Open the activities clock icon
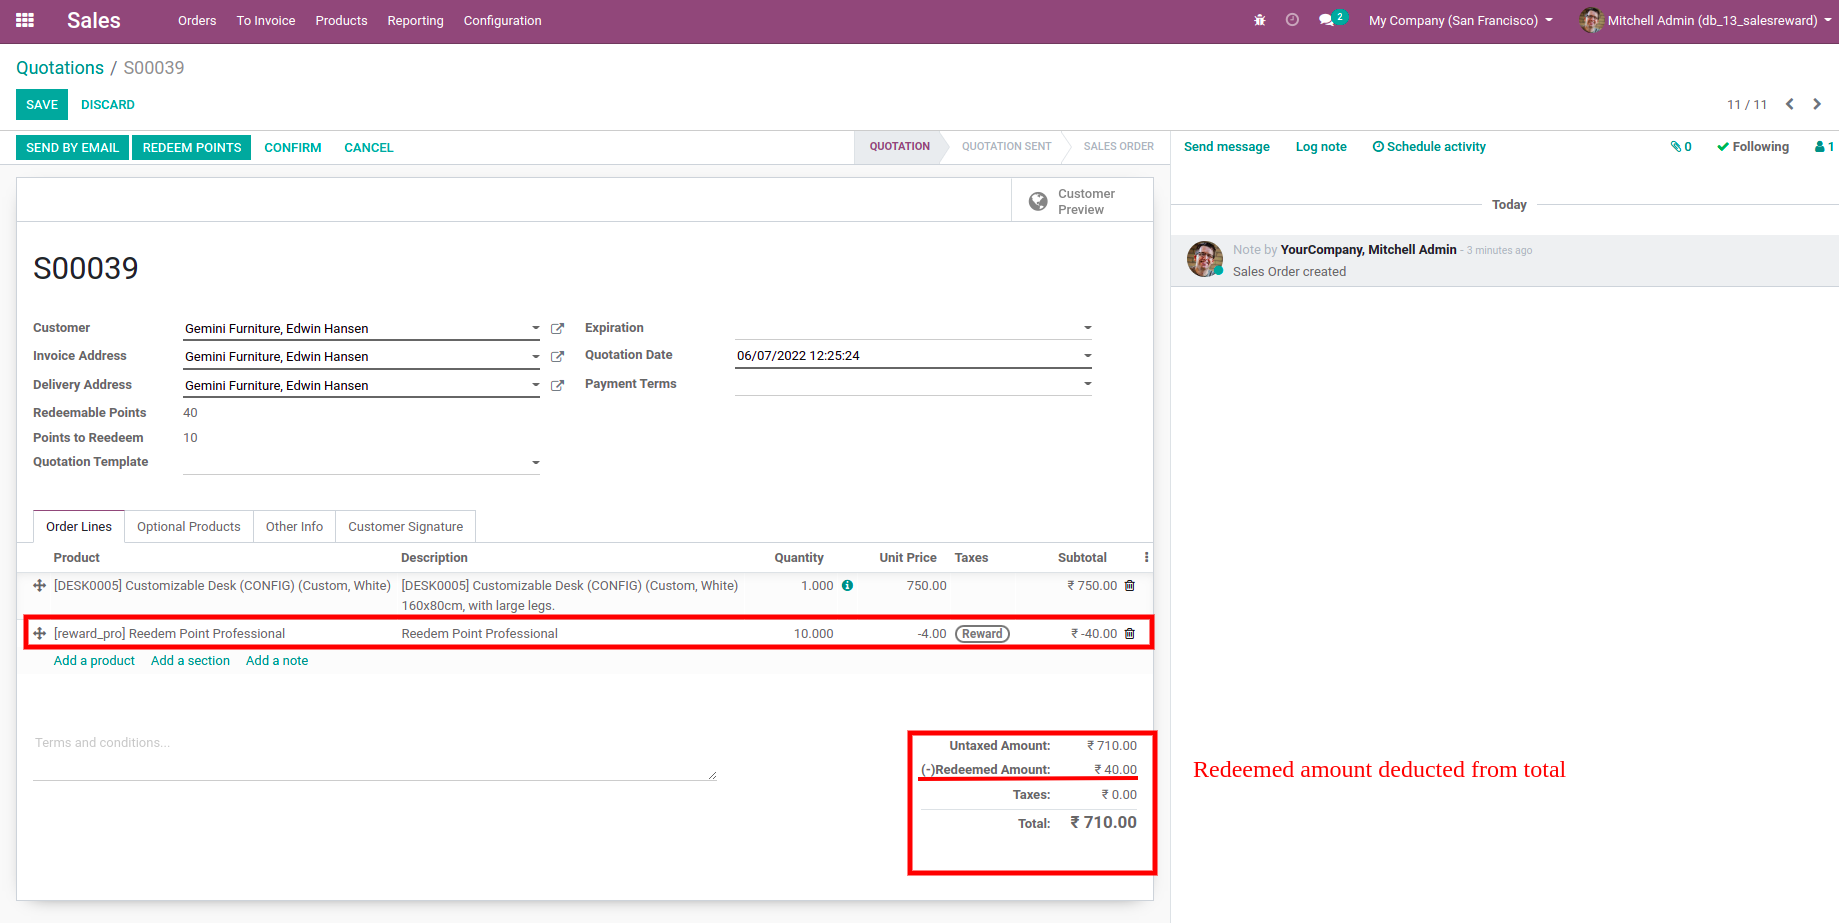Viewport: 1839px width, 923px height. 1292,20
